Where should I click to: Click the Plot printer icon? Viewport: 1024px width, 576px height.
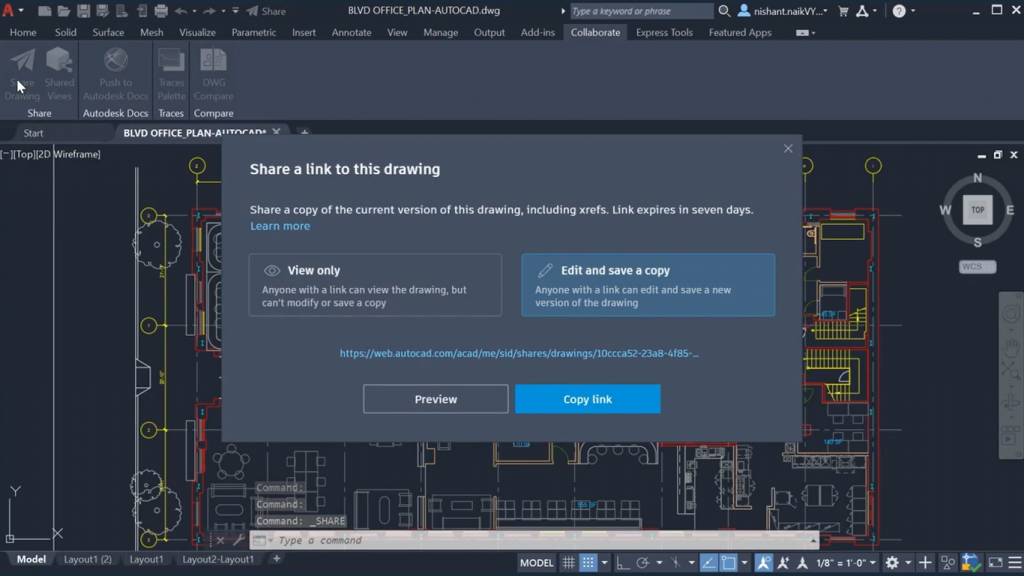click(x=161, y=11)
